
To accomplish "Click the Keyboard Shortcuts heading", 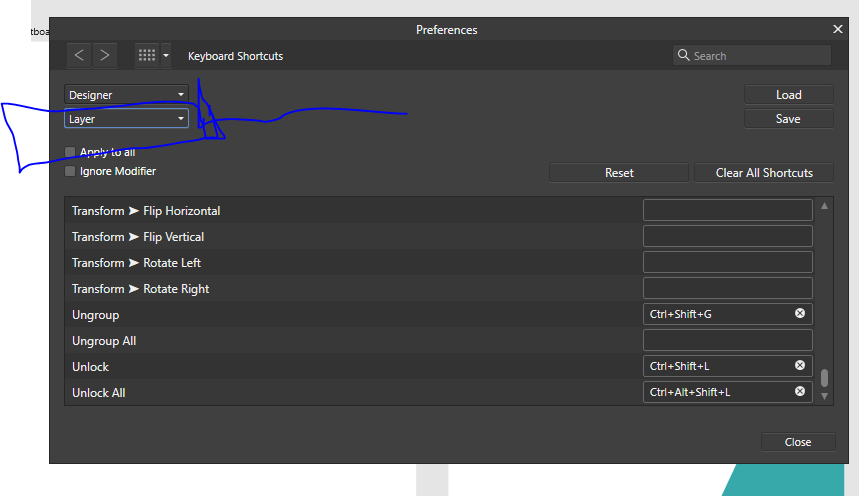I will pyautogui.click(x=236, y=56).
